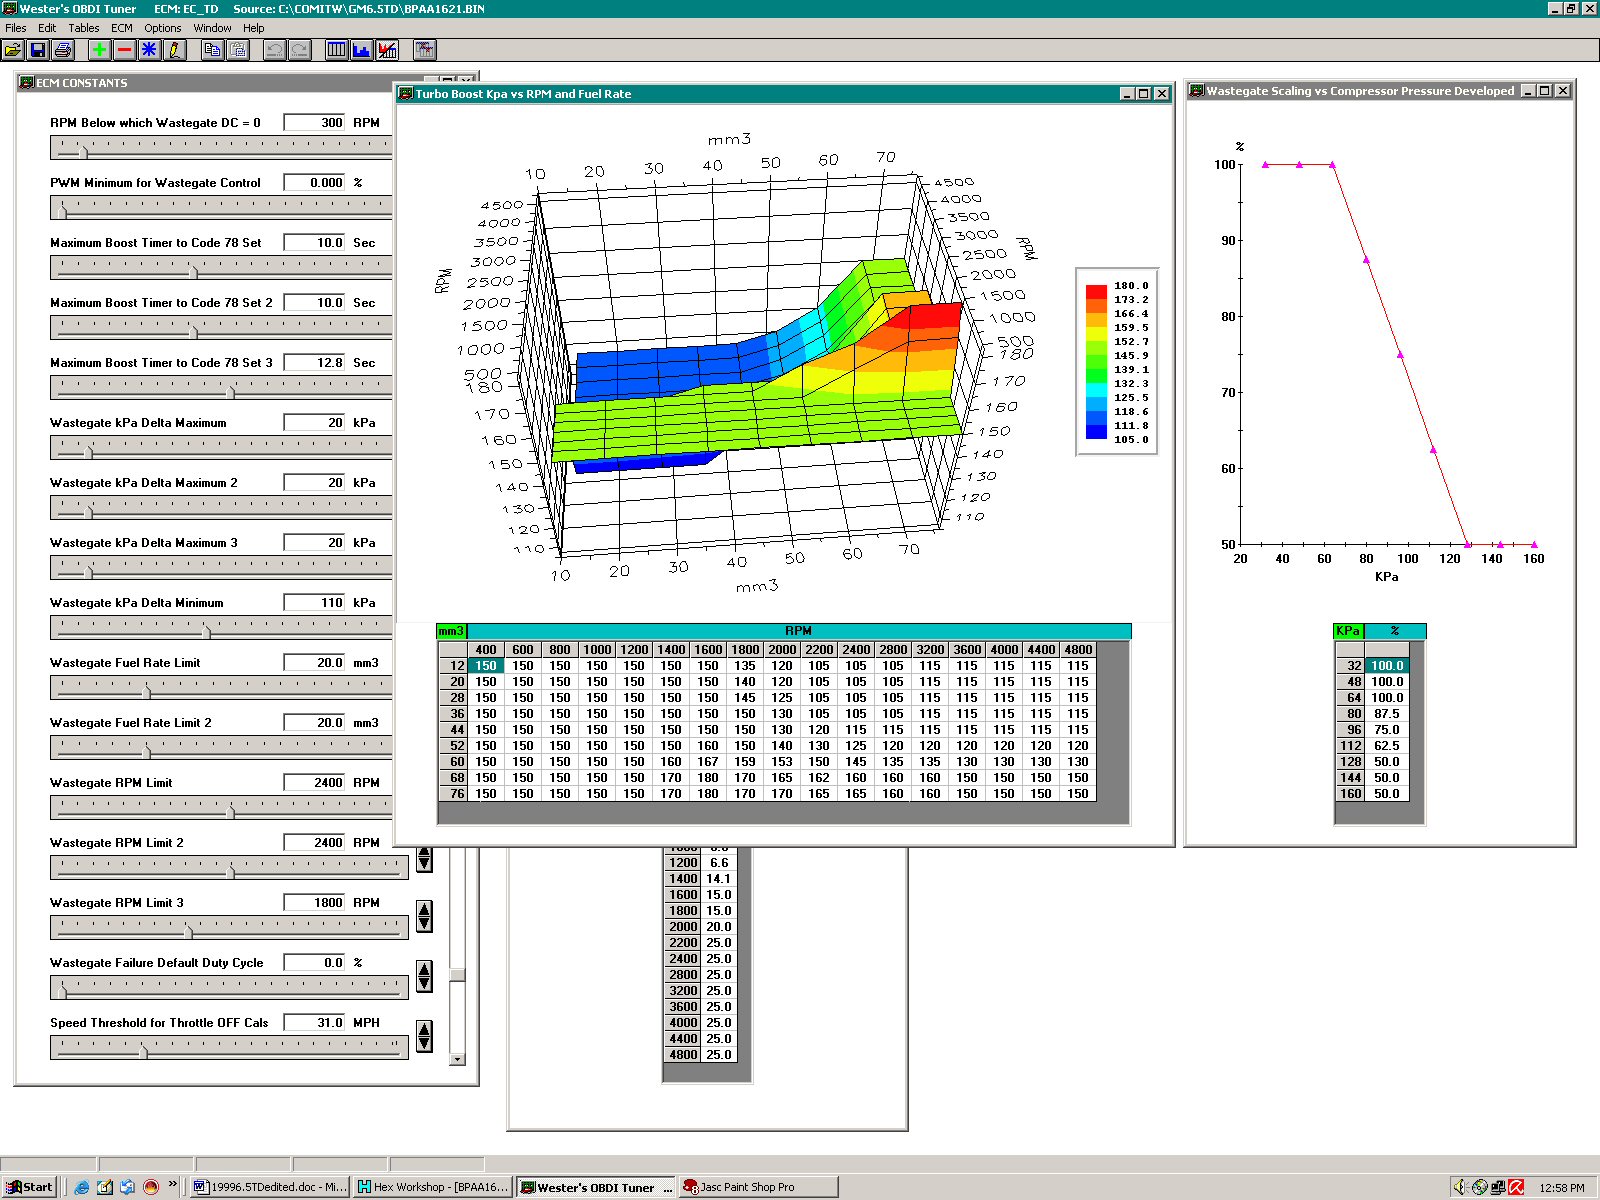This screenshot has width=1600, height=1200.
Task: Select the boost table cell containing 167
Action: pos(708,762)
